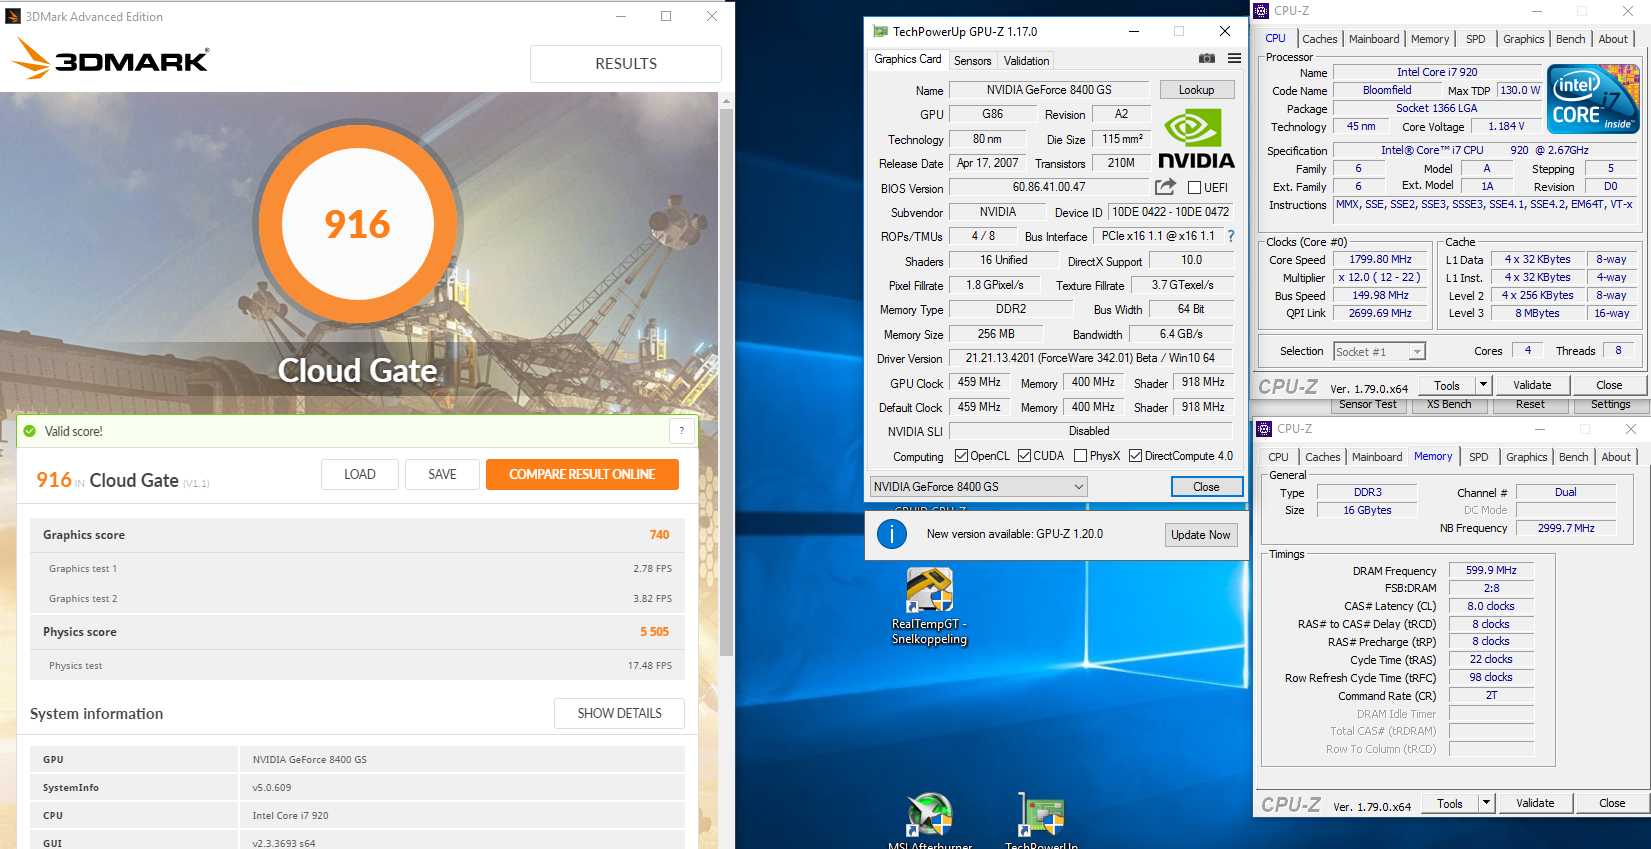This screenshot has width=1651, height=849.
Task: Toggle the PhysX checkbox
Action: [1080, 456]
